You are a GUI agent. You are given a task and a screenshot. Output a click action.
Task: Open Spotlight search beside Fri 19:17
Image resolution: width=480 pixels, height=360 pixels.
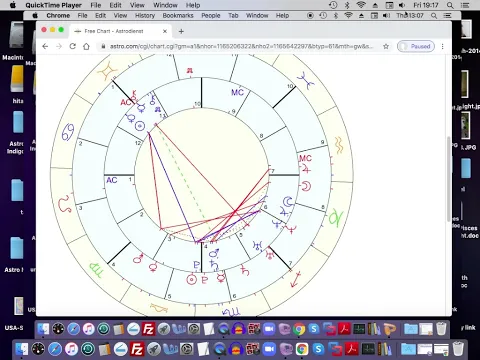tap(450, 5)
